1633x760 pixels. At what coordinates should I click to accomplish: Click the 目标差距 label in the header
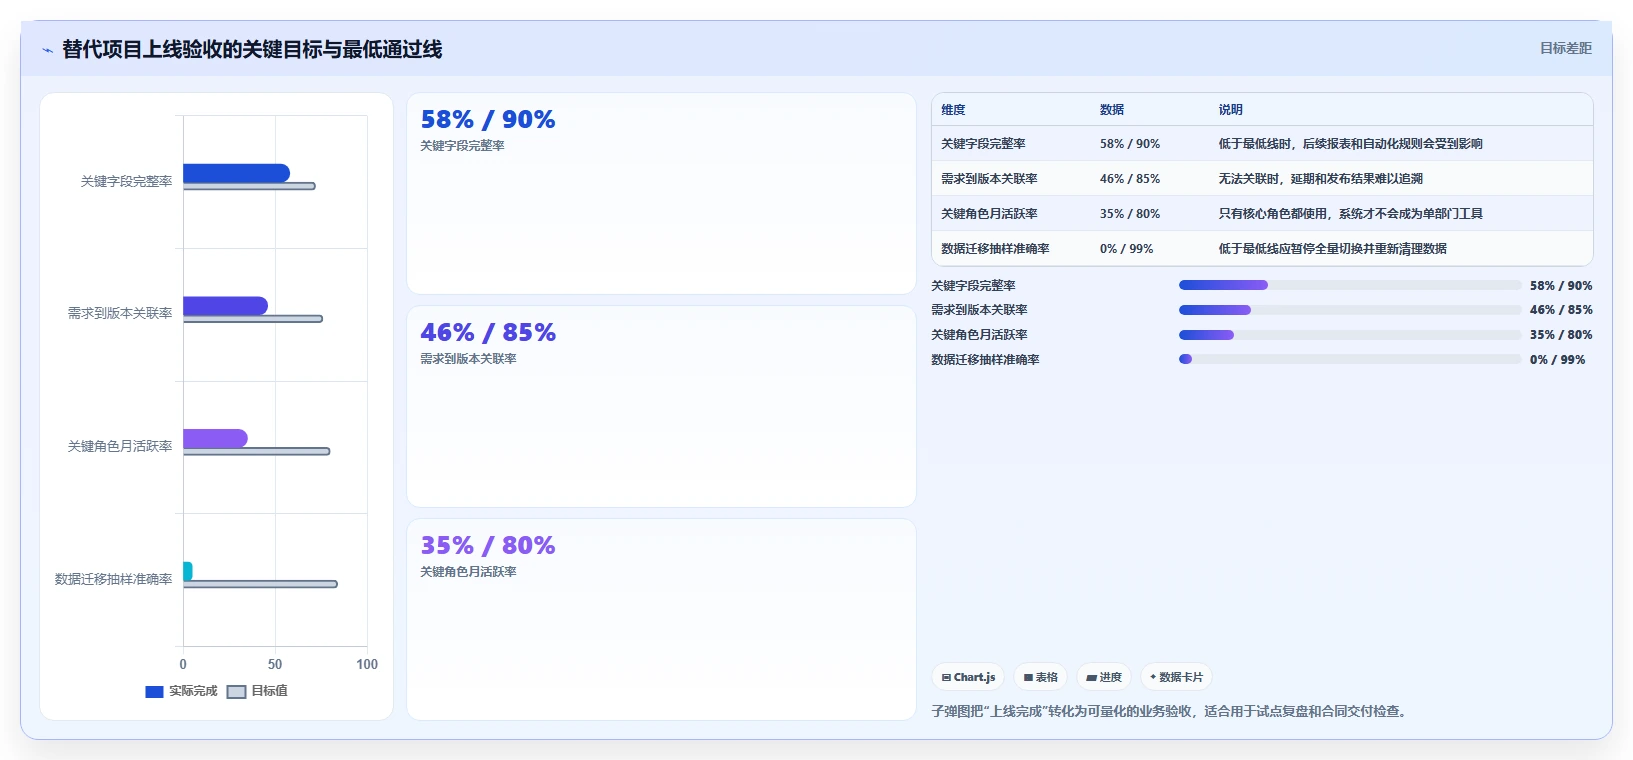pyautogui.click(x=1565, y=48)
